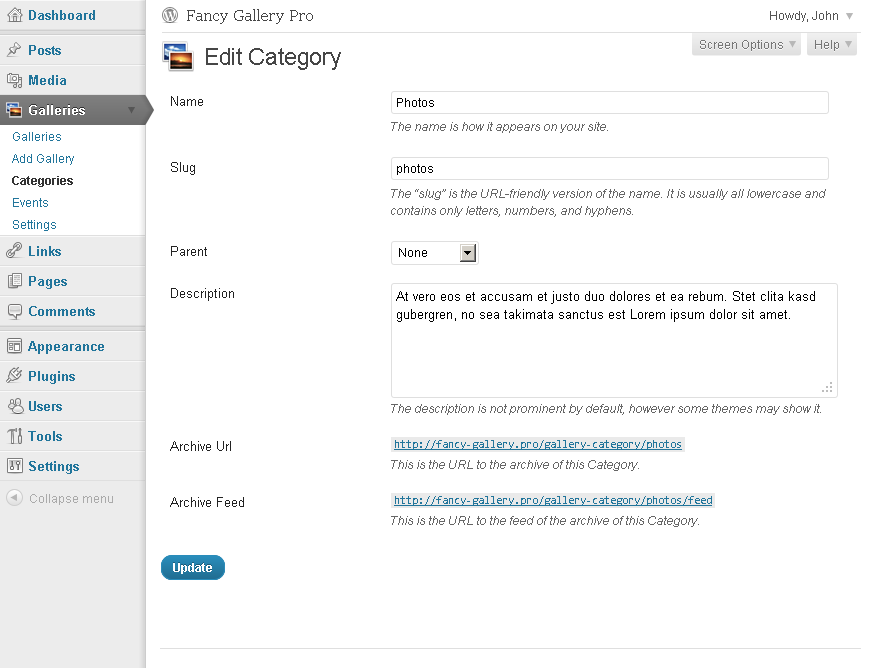
Task: Click the Tools wrench icon
Action: click(x=15, y=436)
